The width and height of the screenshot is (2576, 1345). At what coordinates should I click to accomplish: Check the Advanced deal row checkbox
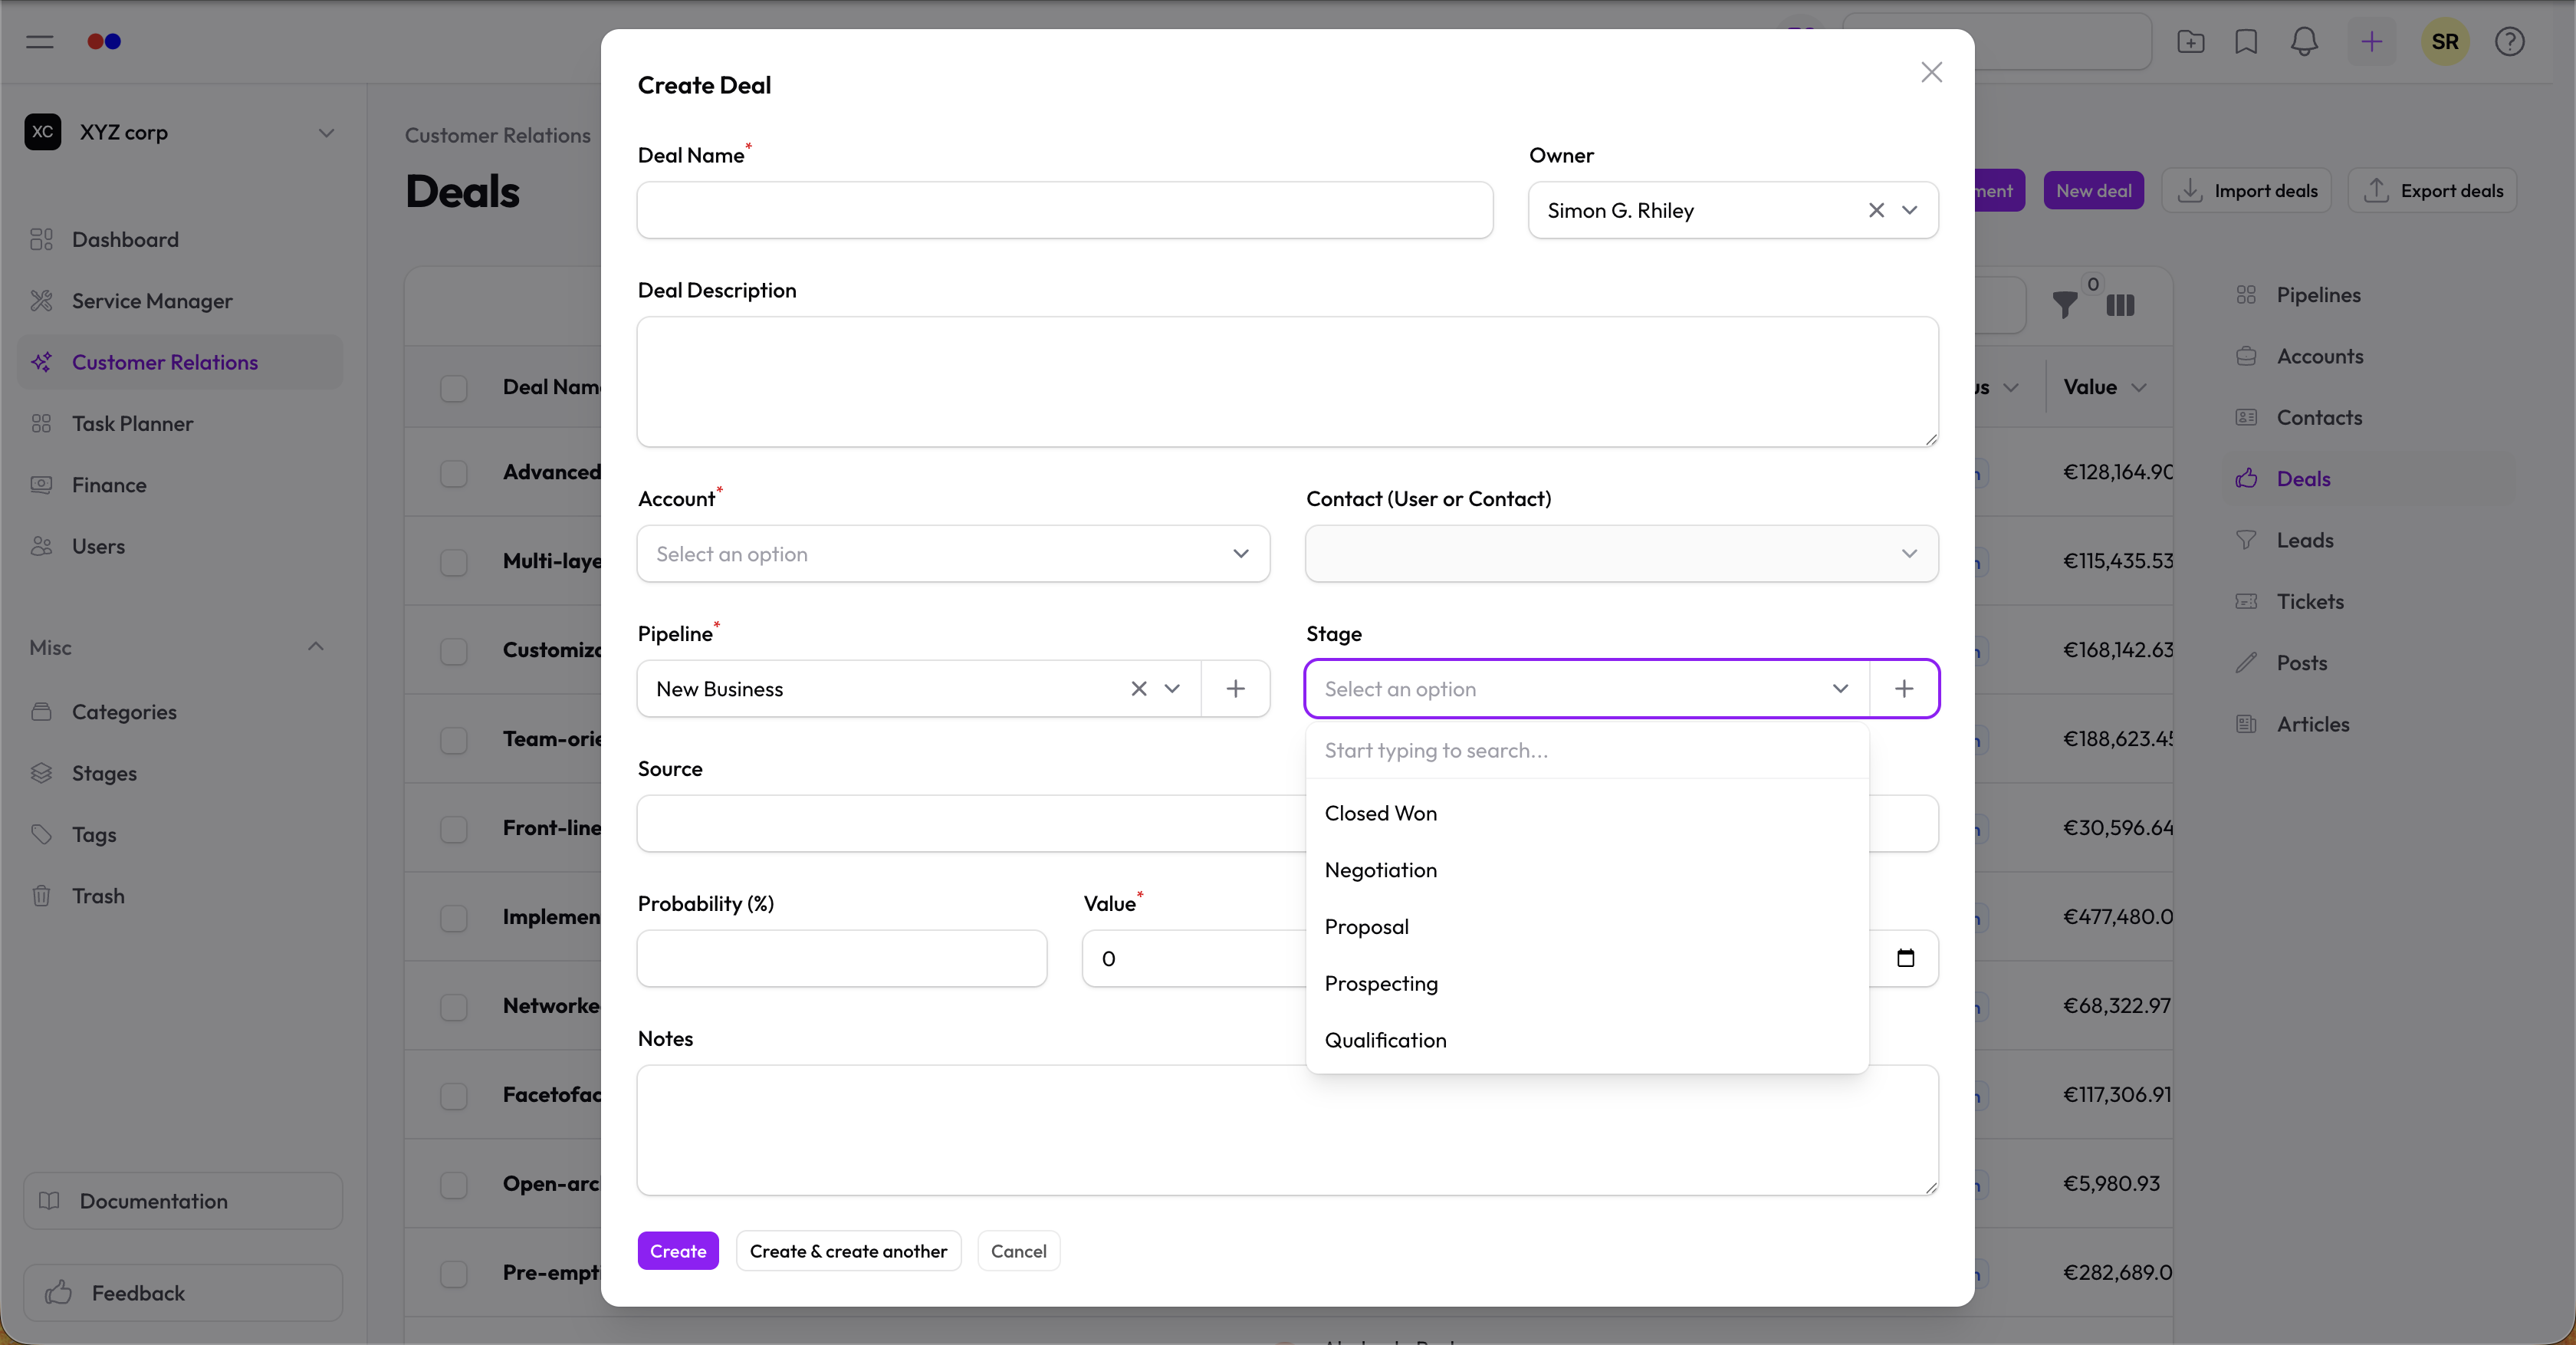pyautogui.click(x=453, y=473)
